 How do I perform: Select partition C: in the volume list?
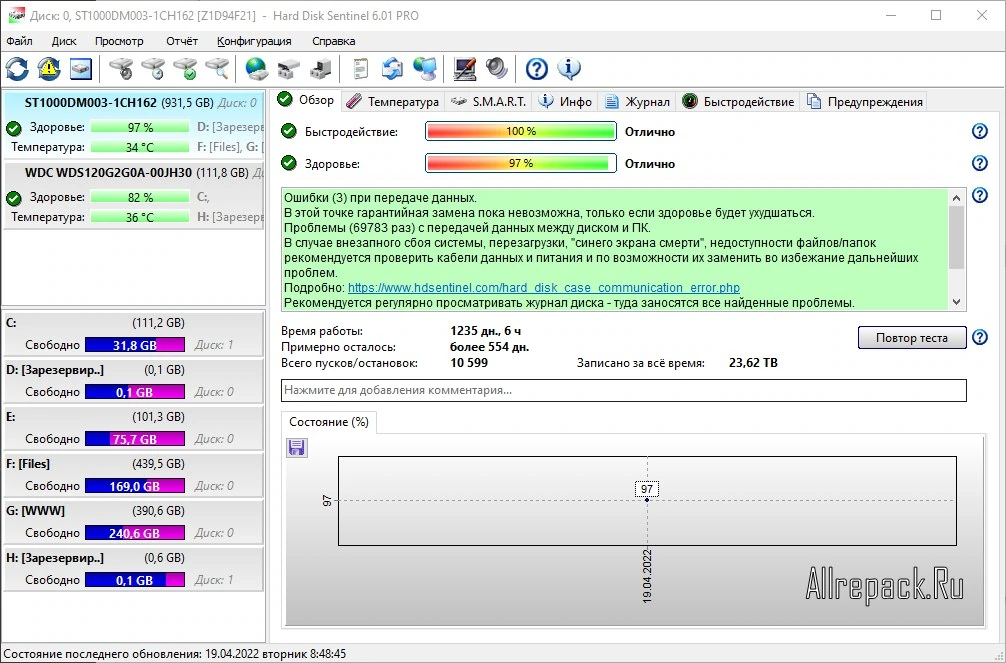pyautogui.click(x=133, y=334)
